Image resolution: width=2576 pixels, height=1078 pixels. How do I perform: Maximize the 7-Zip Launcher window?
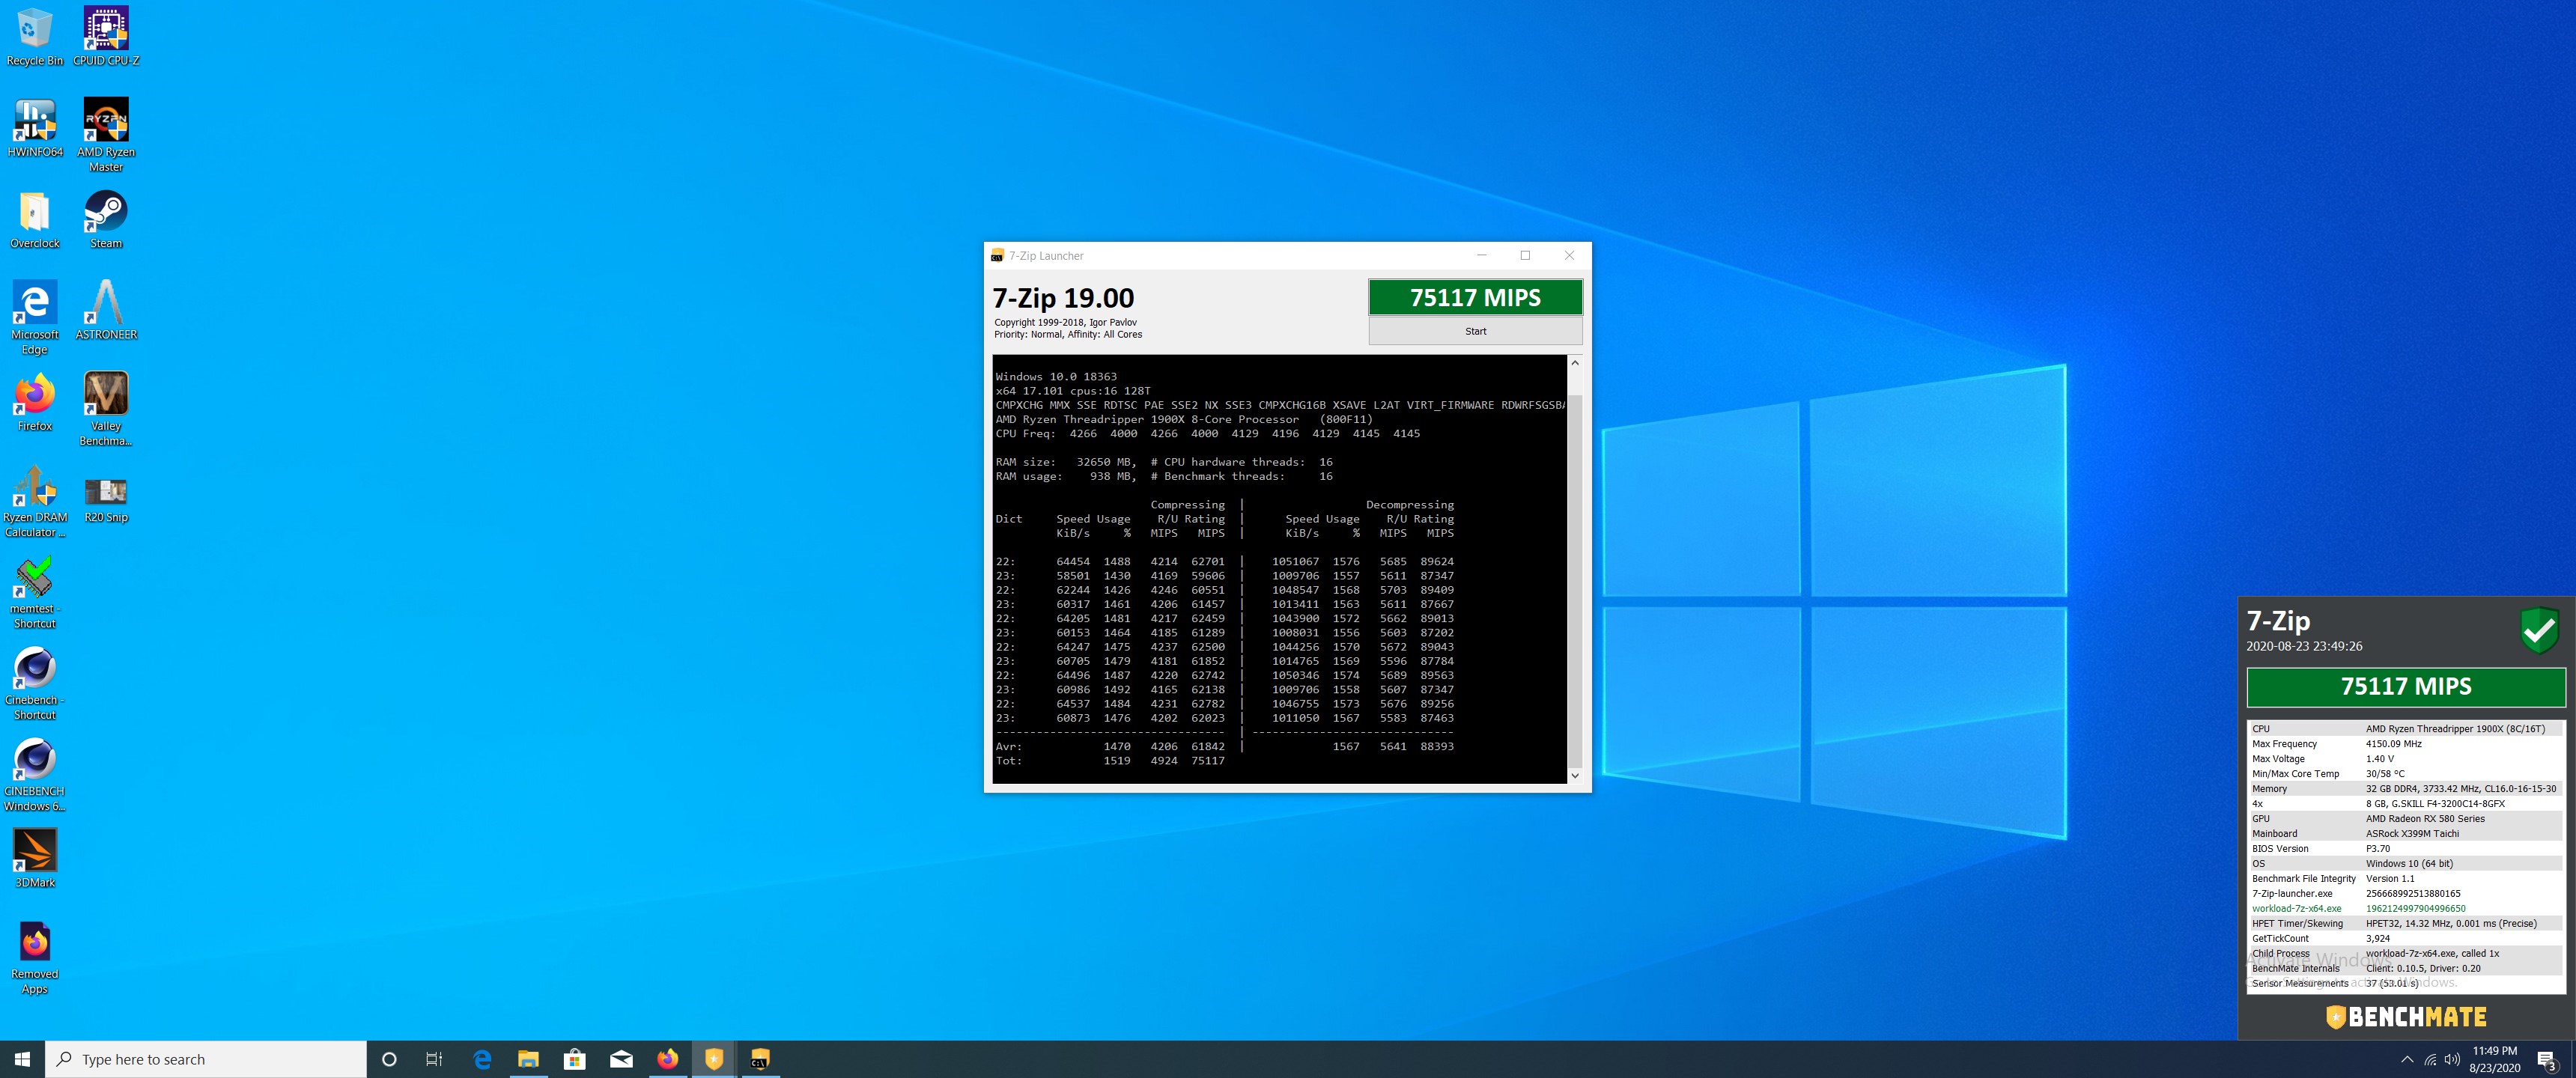[1525, 255]
